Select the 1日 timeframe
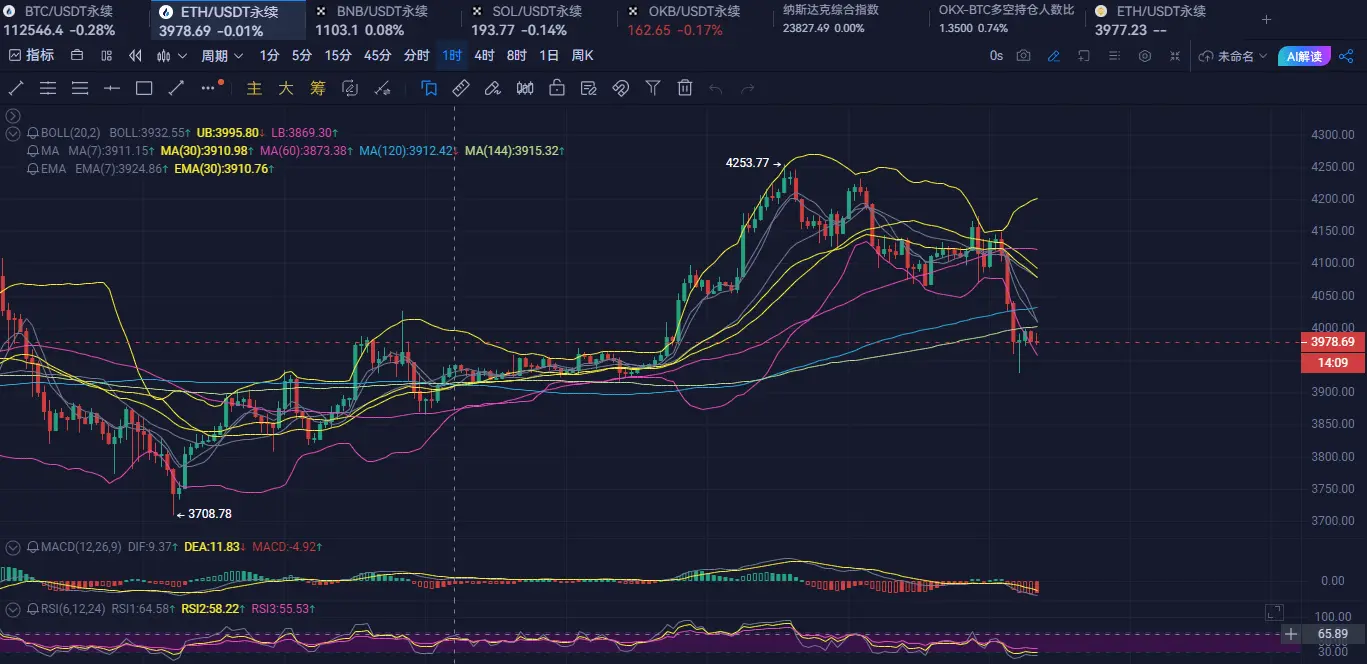Image resolution: width=1367 pixels, height=664 pixels. point(549,56)
